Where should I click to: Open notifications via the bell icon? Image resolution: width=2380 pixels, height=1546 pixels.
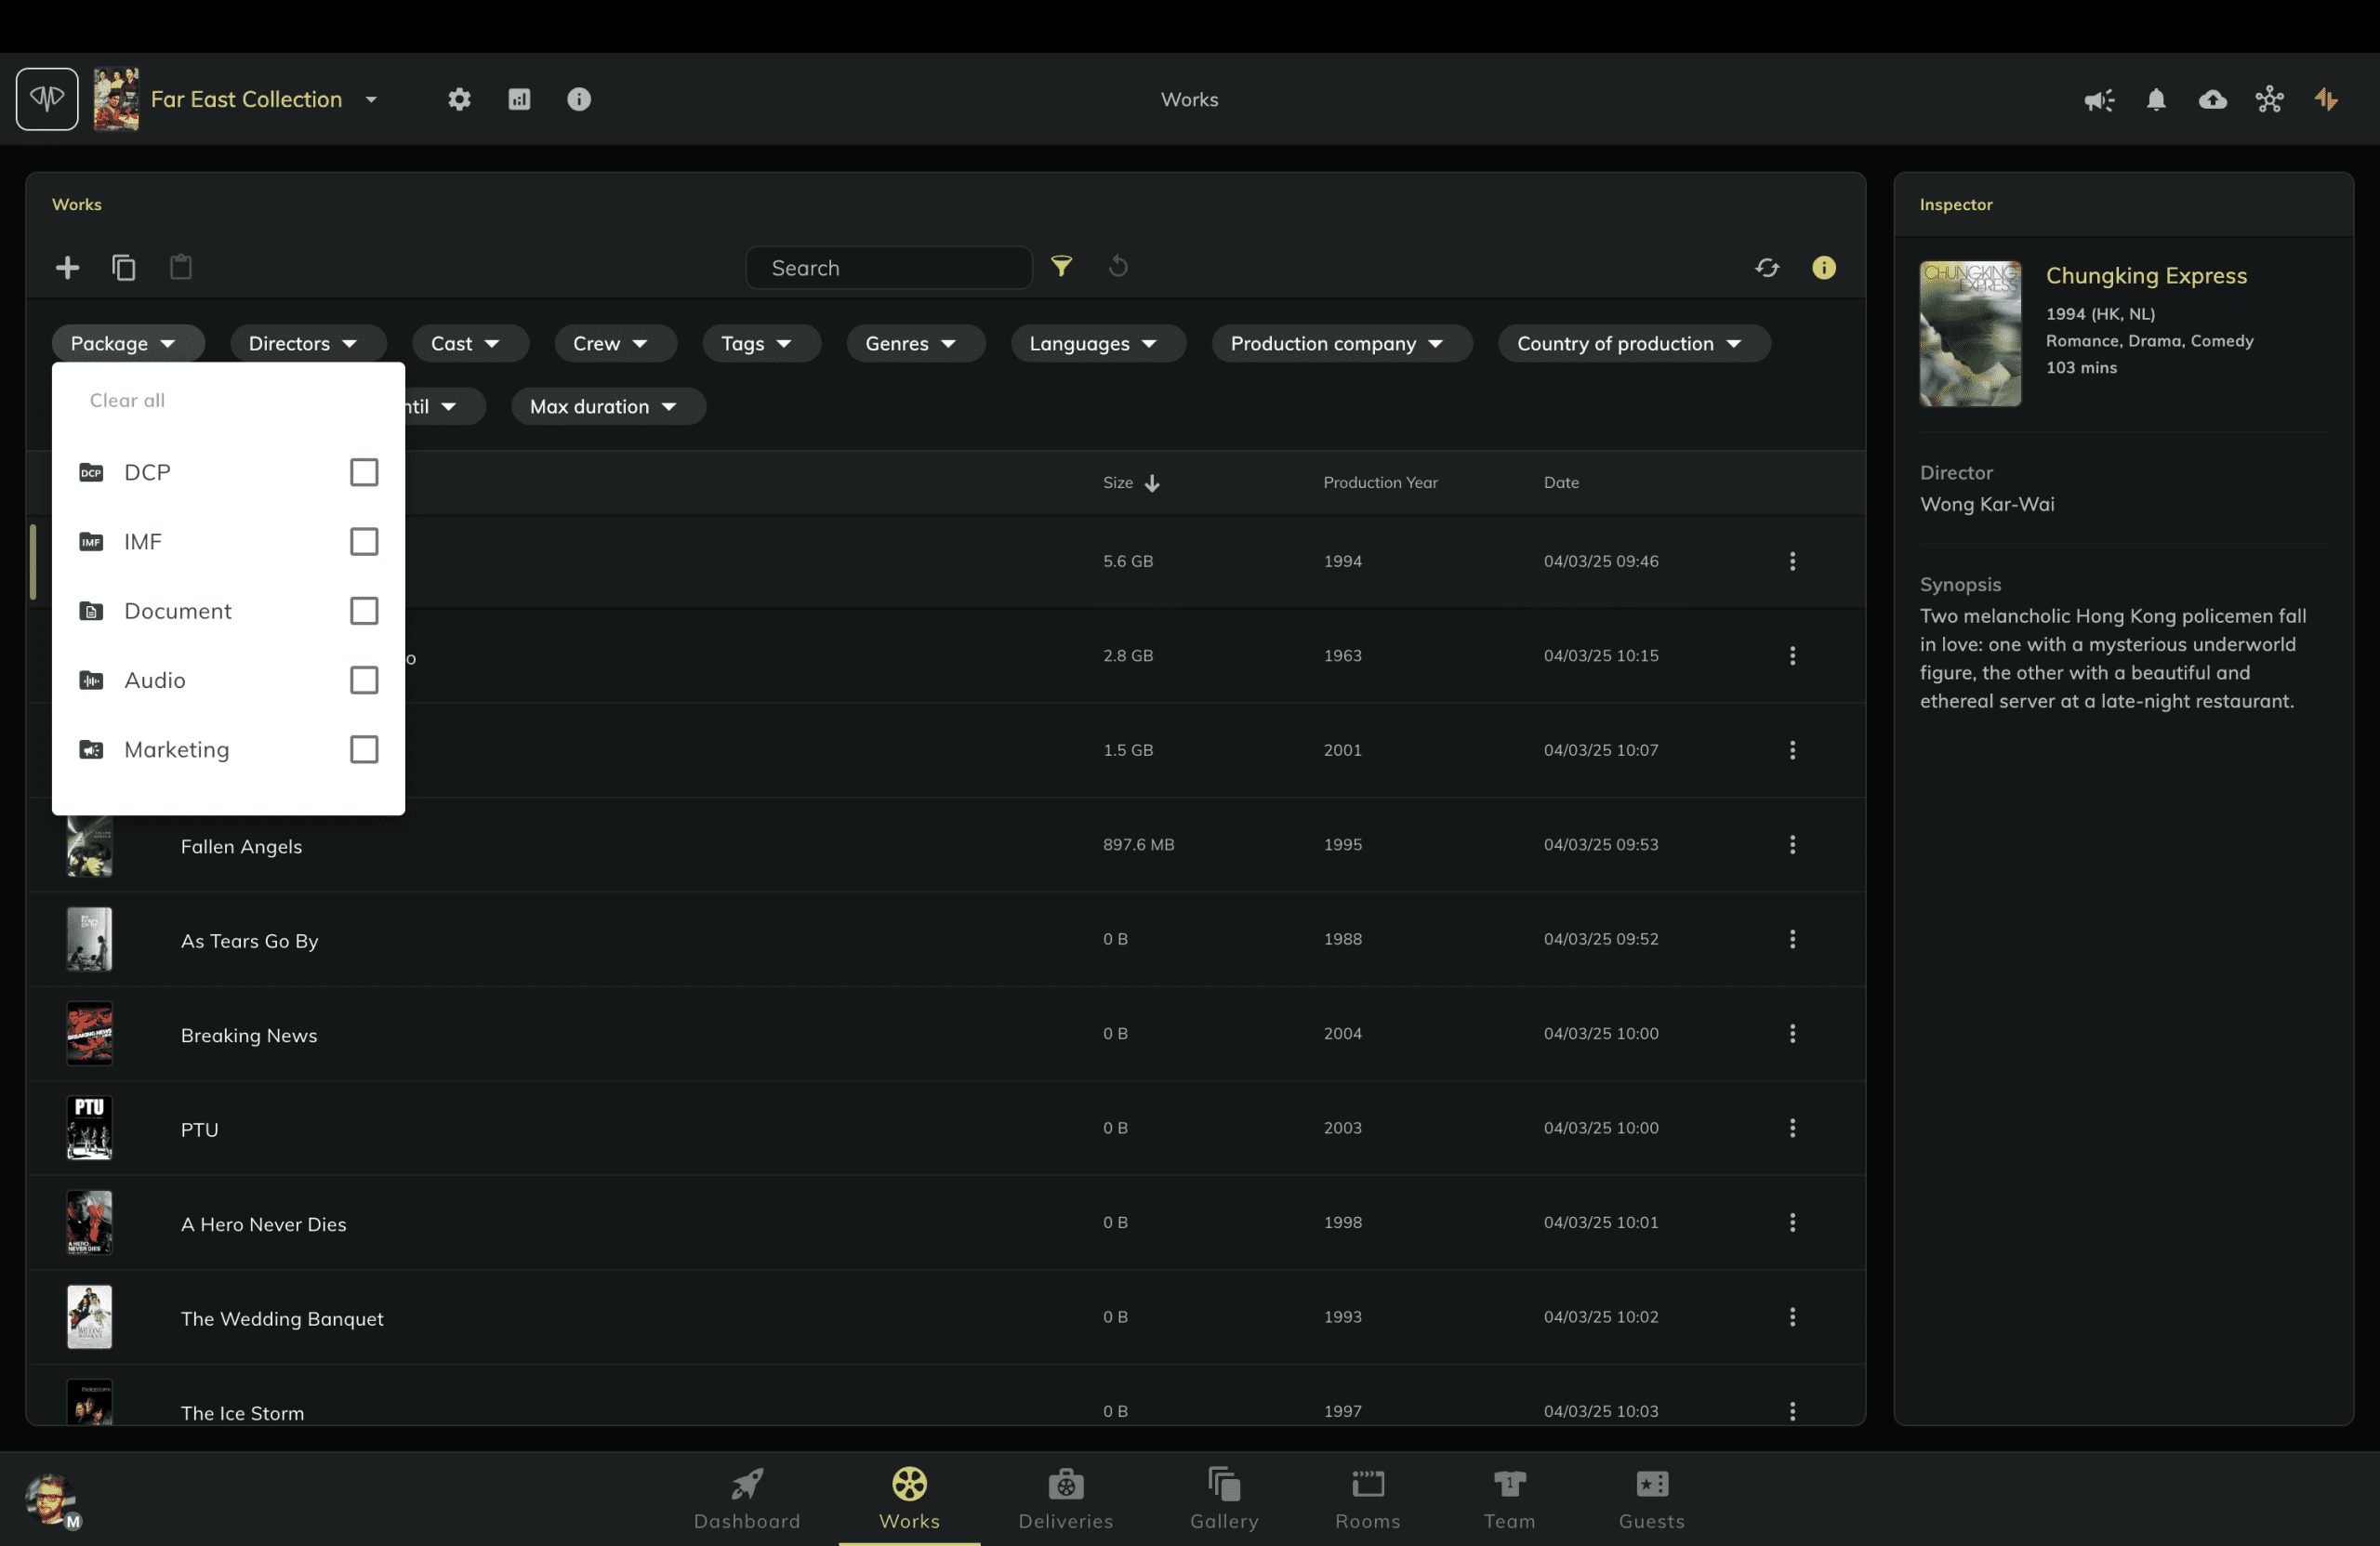[2156, 99]
